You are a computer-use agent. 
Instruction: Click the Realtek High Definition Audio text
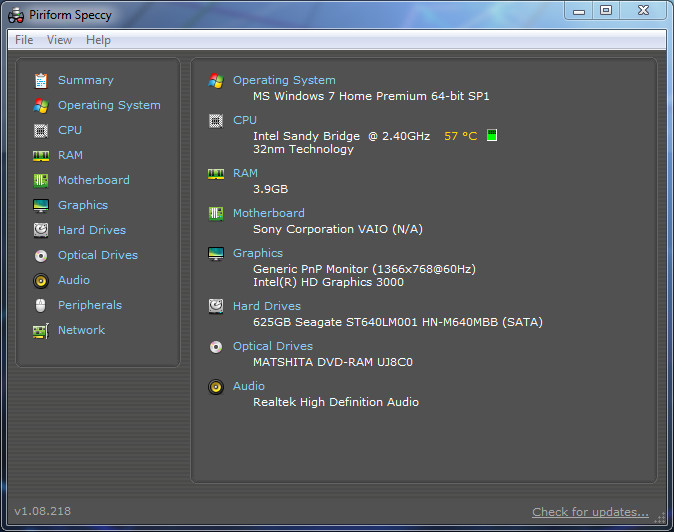click(x=336, y=402)
